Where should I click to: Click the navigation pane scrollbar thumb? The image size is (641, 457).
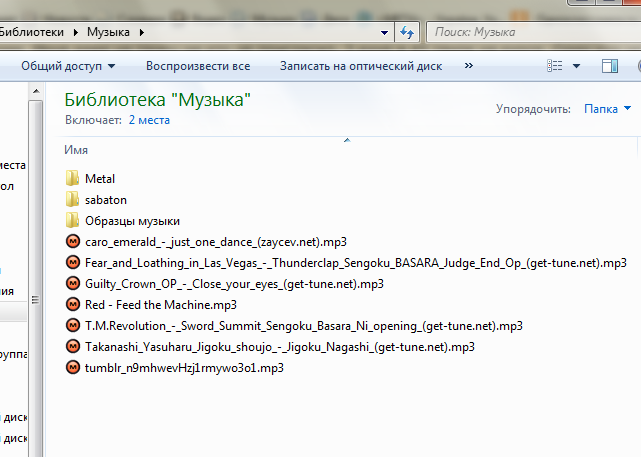tap(36, 300)
